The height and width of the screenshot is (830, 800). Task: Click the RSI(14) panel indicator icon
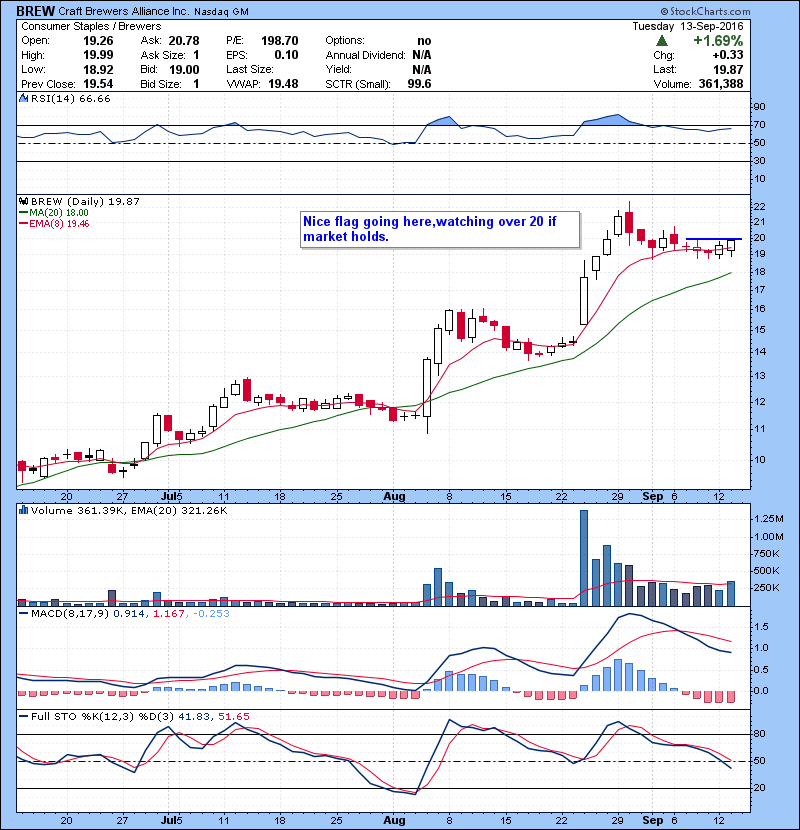click(x=23, y=98)
